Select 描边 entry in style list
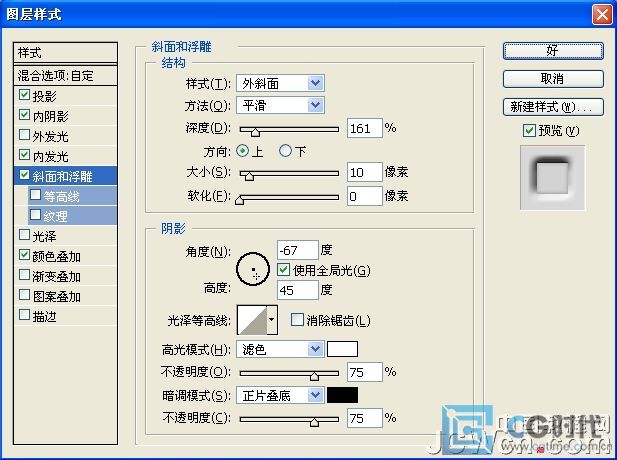This screenshot has height=460, width=617. [44, 316]
